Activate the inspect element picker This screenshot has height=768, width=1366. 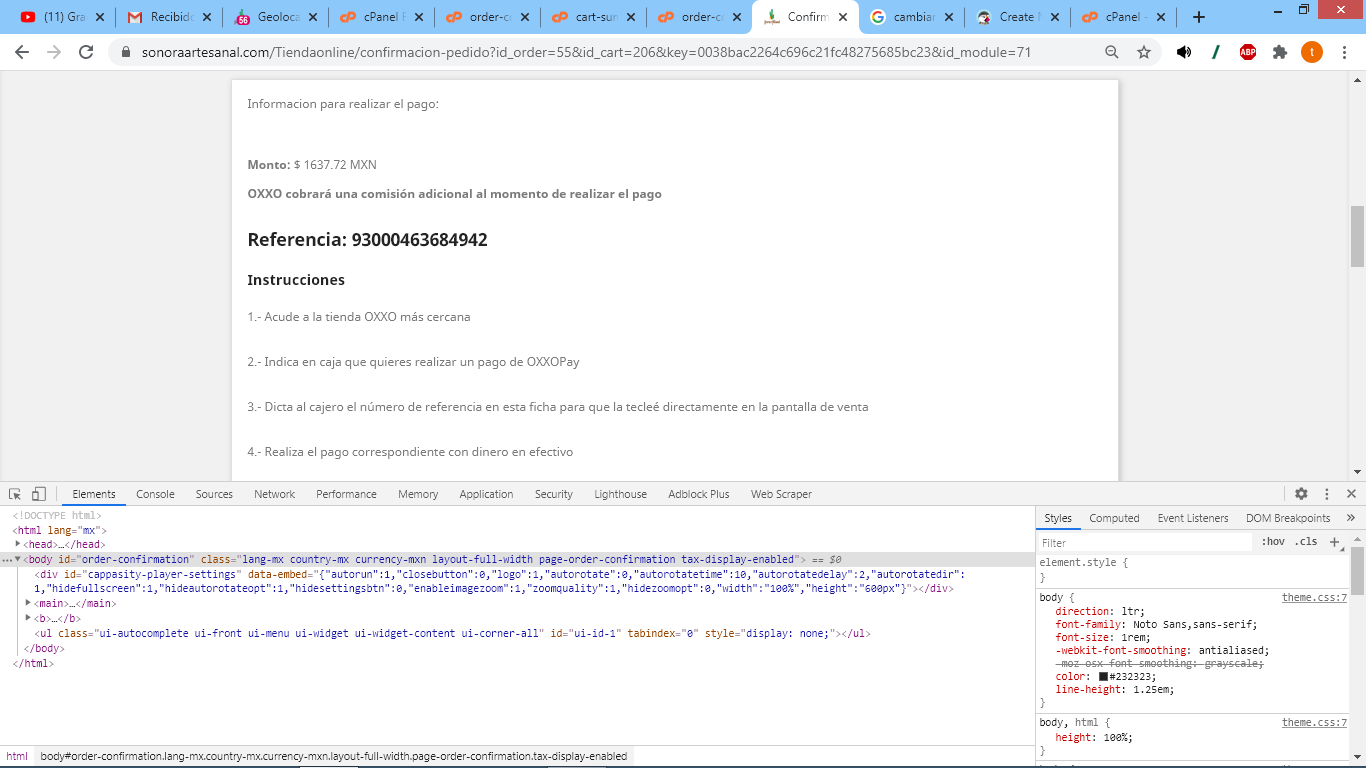[x=15, y=494]
